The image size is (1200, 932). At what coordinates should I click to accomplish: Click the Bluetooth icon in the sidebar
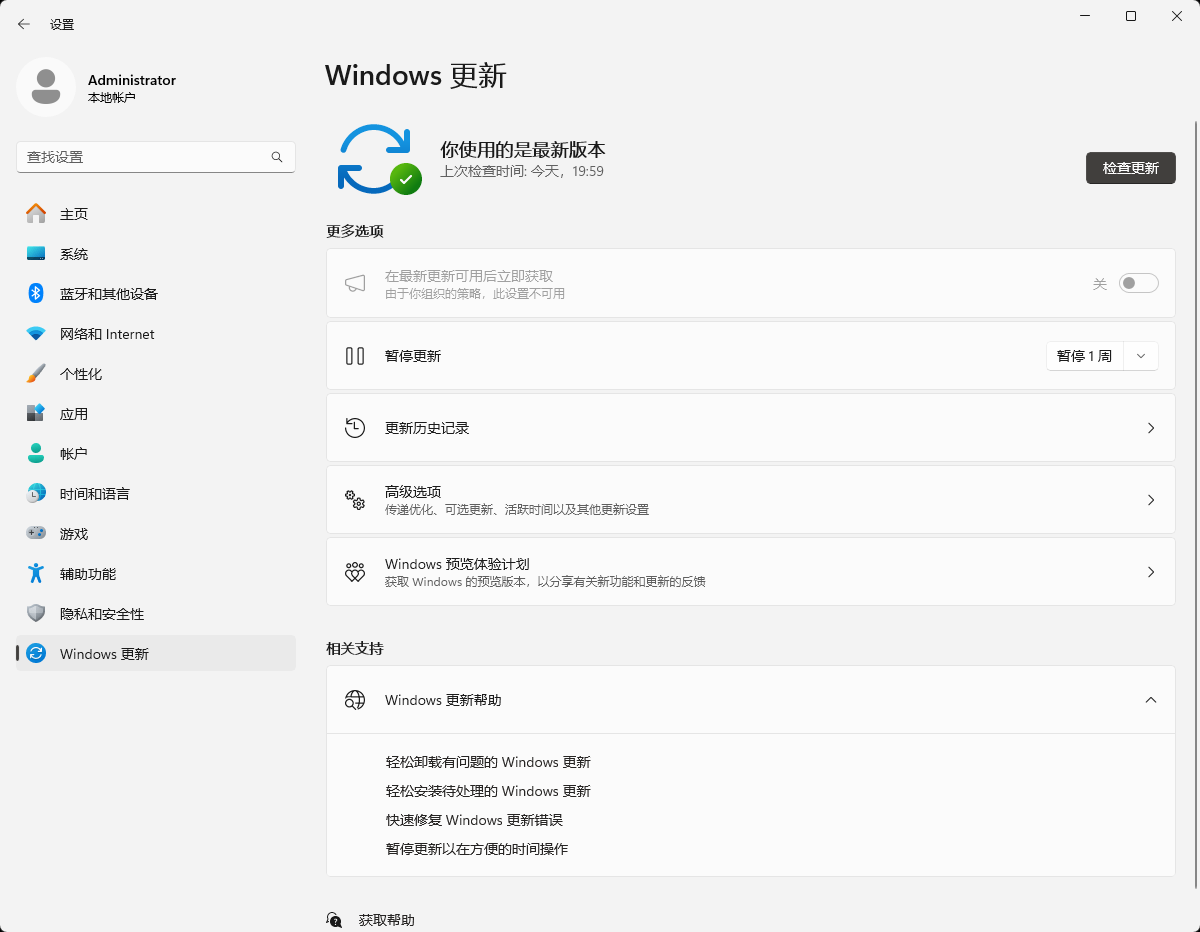[x=36, y=294]
